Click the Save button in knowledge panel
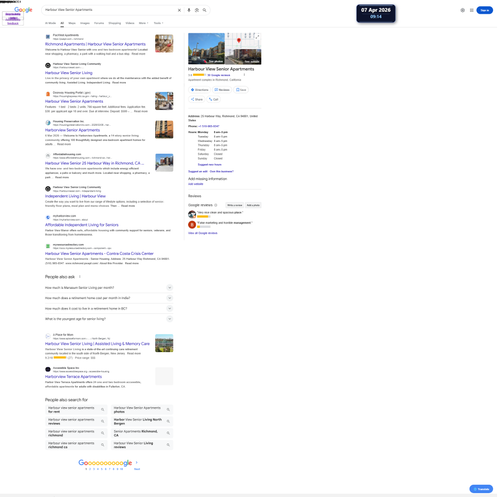This screenshot has width=500, height=497. tap(241, 90)
